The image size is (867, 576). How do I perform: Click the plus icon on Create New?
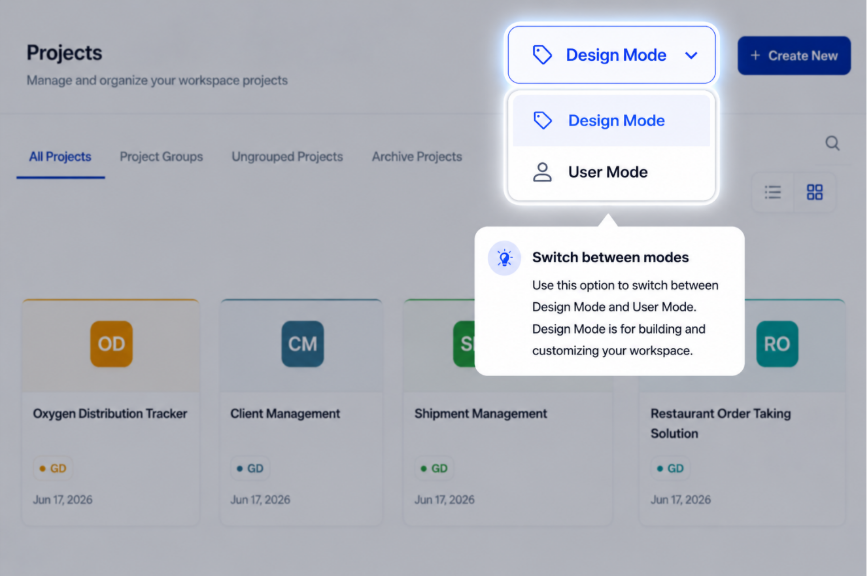coord(755,55)
